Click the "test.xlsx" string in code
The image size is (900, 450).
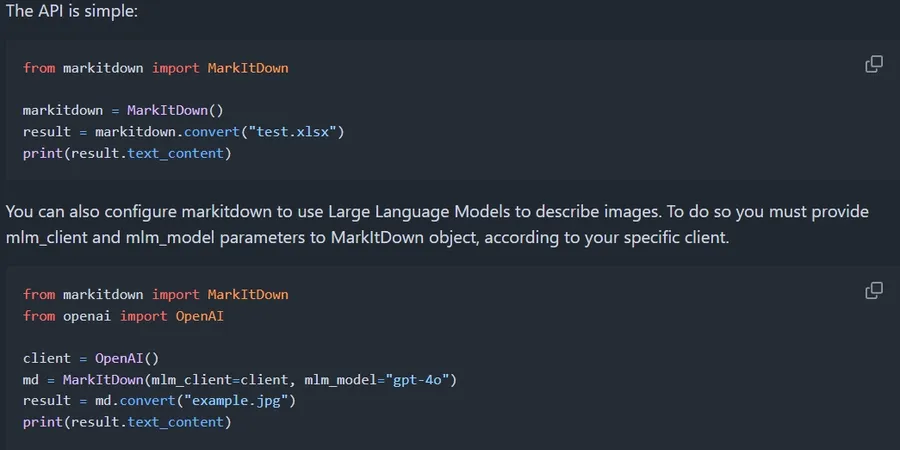(293, 132)
